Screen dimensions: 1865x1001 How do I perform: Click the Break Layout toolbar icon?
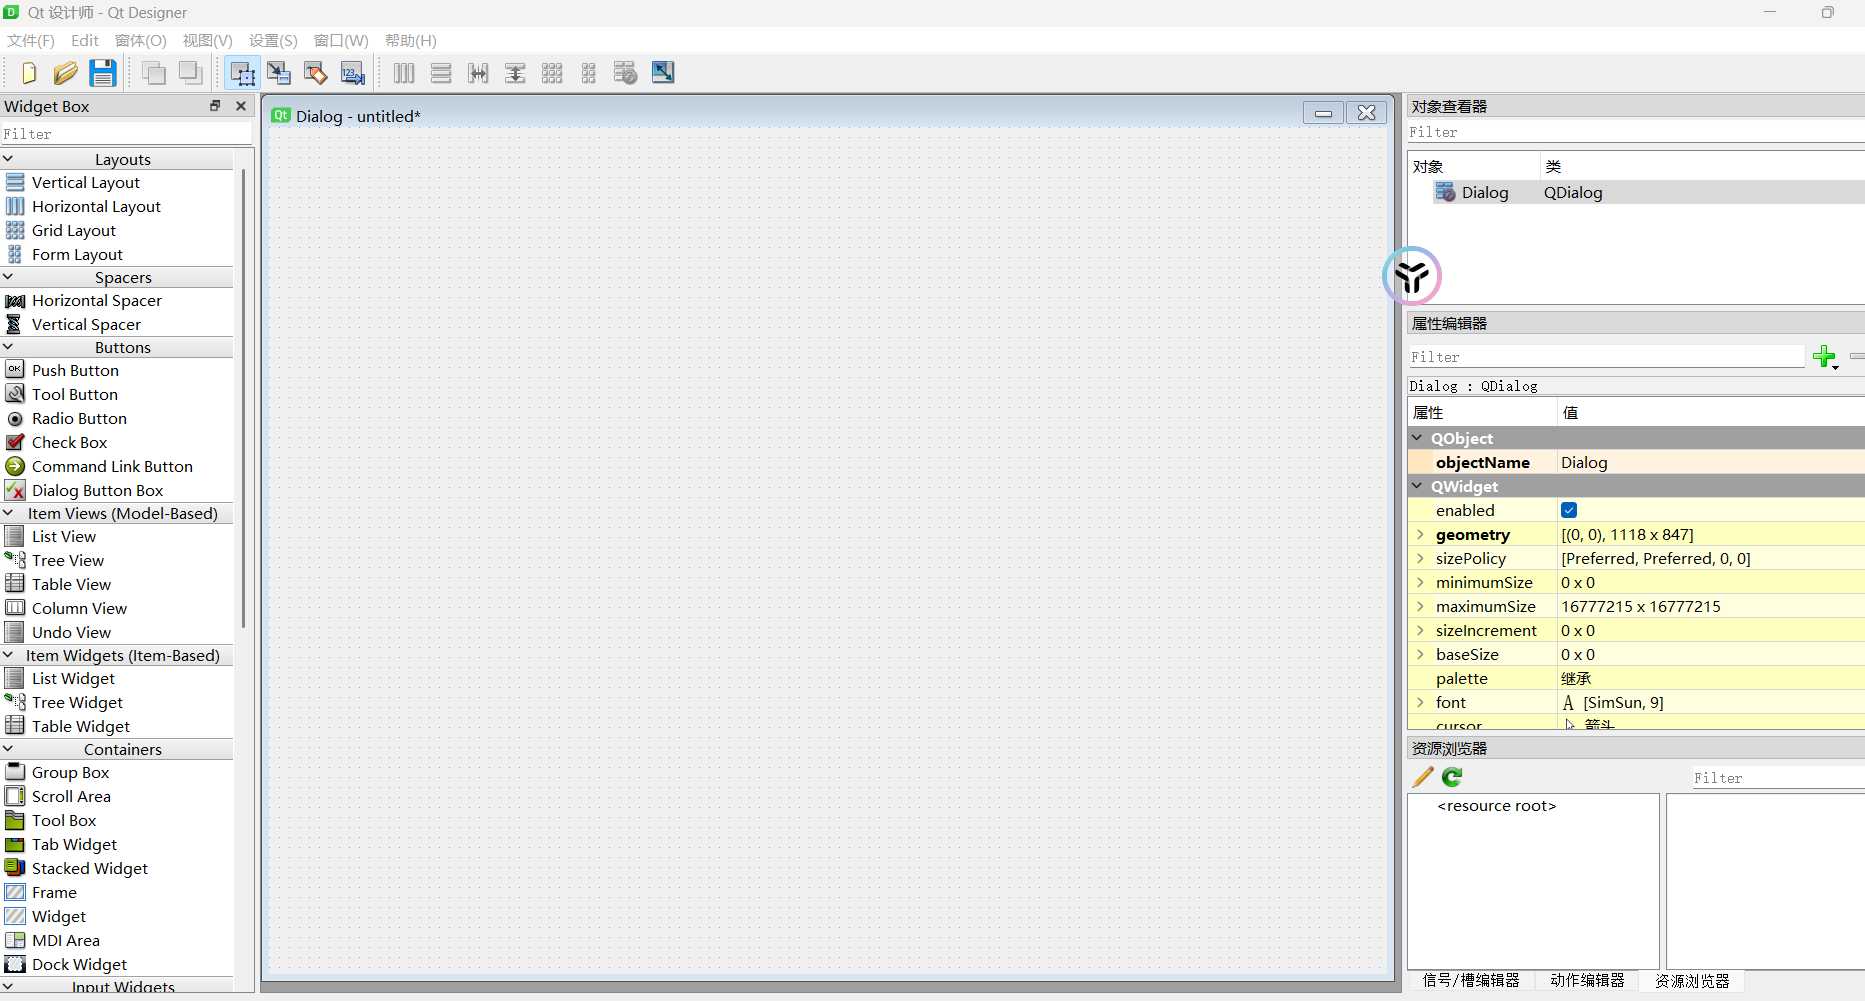(625, 73)
